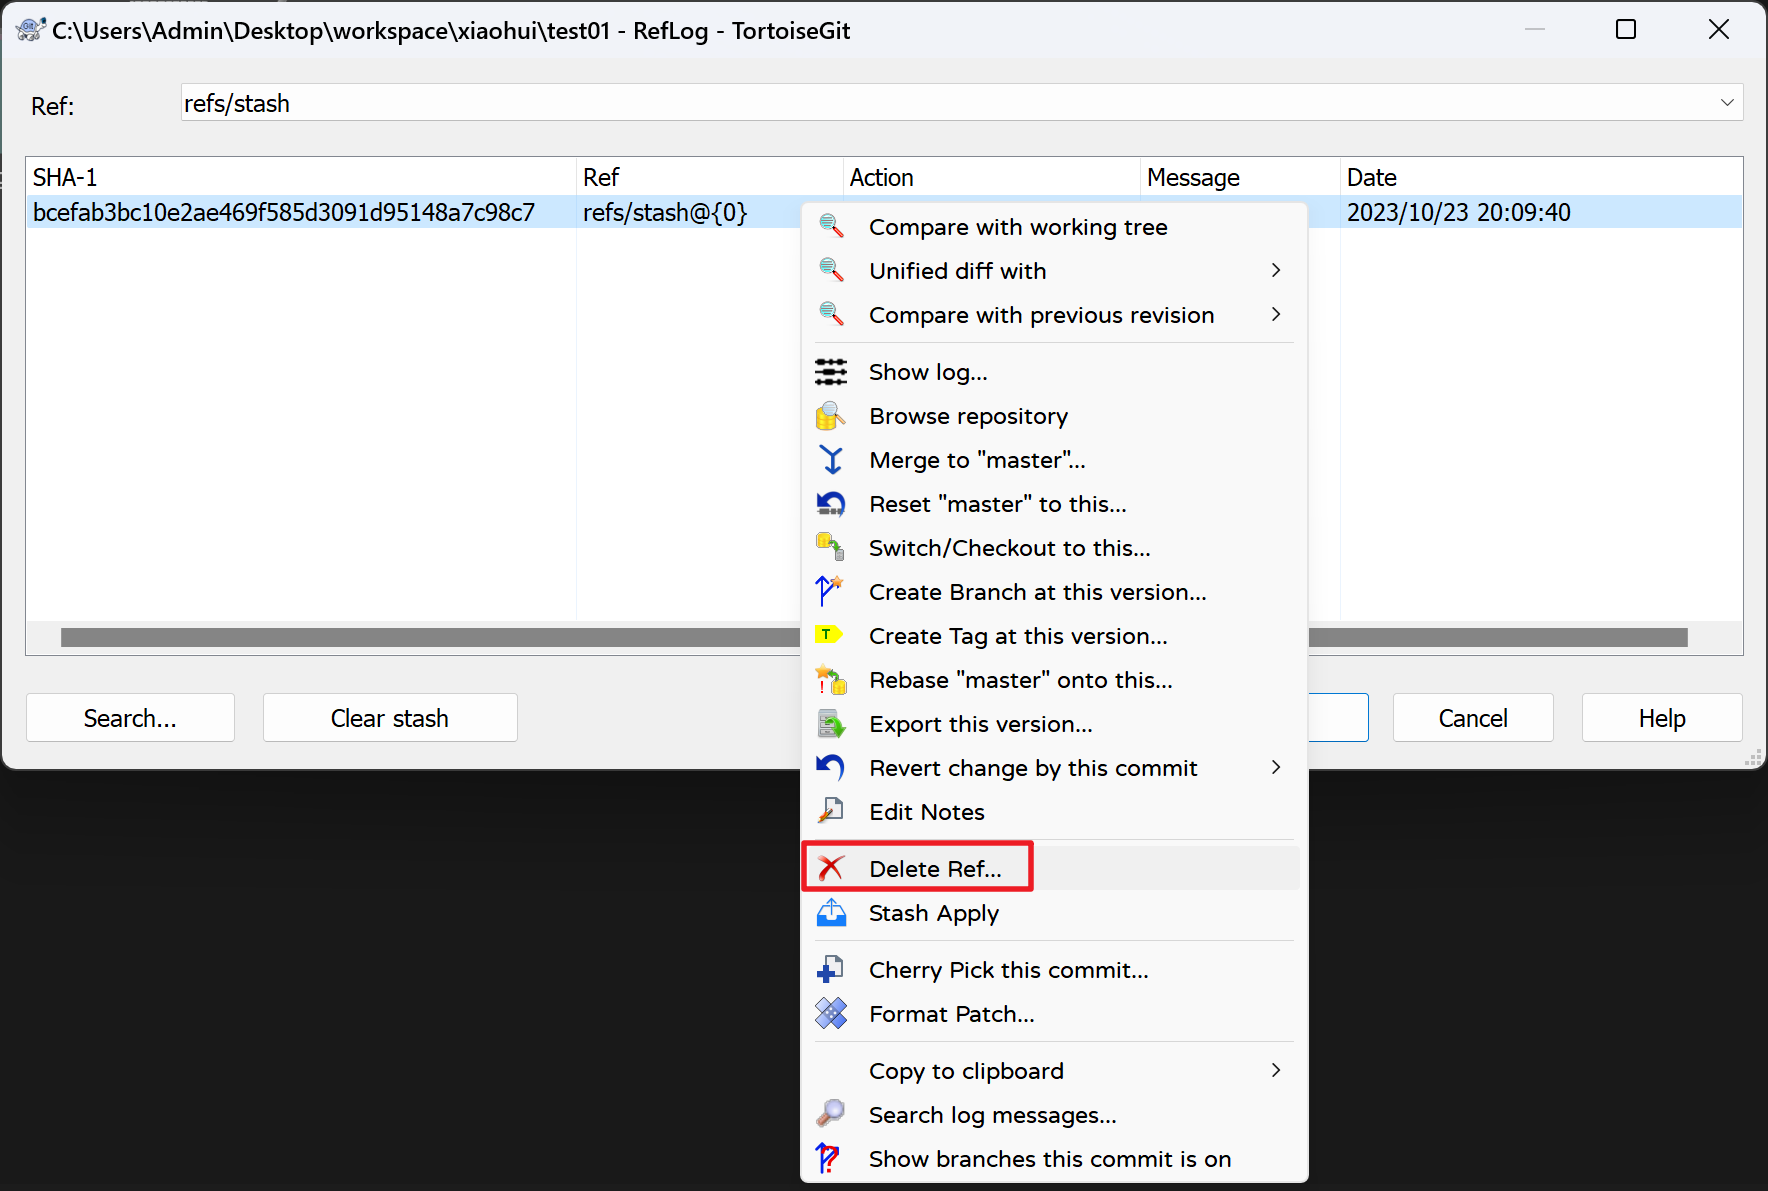Click the Date column header
1768x1191 pixels.
coord(1541,177)
